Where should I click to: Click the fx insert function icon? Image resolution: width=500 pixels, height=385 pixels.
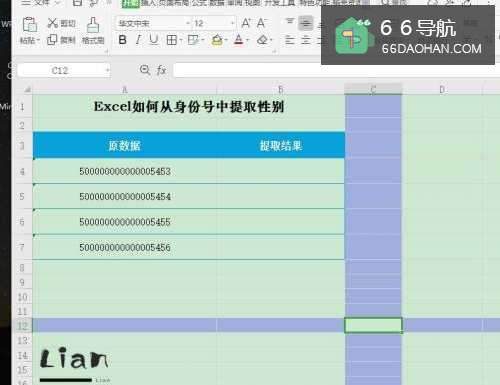(x=161, y=70)
